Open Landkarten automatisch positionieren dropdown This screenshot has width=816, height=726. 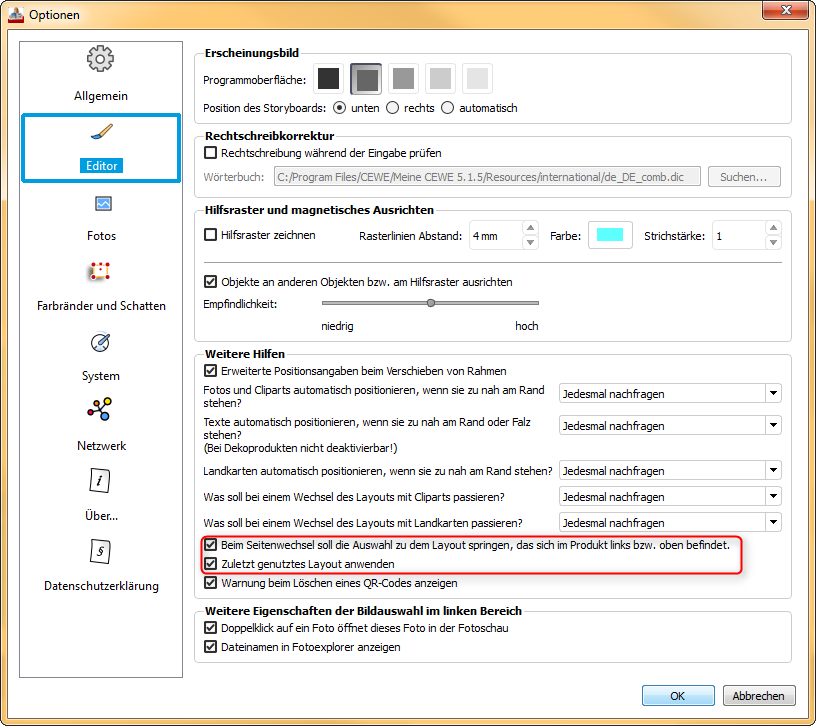click(x=670, y=470)
